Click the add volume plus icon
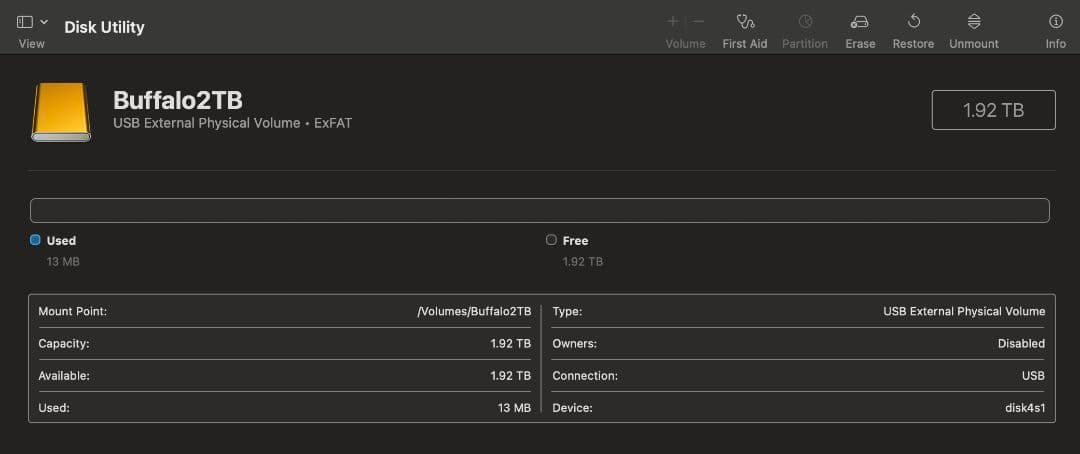1080x454 pixels. click(673, 22)
